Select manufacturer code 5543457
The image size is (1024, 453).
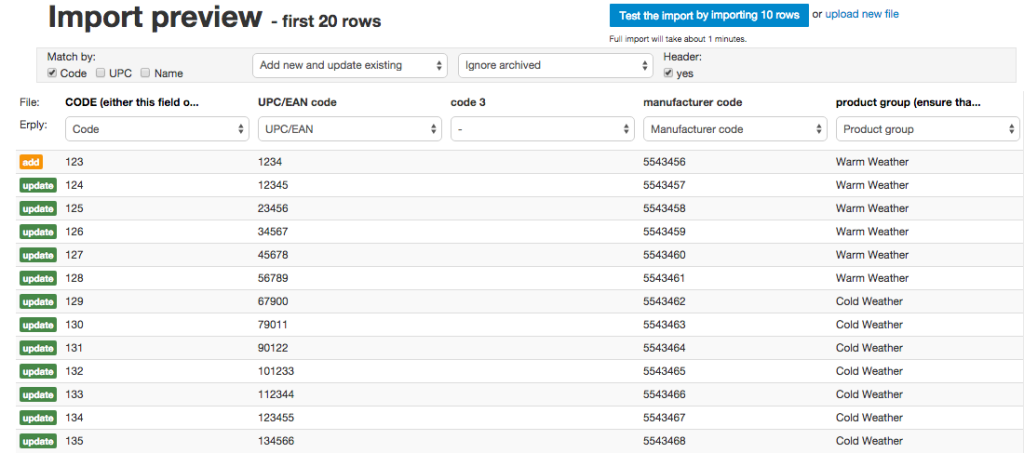point(664,185)
